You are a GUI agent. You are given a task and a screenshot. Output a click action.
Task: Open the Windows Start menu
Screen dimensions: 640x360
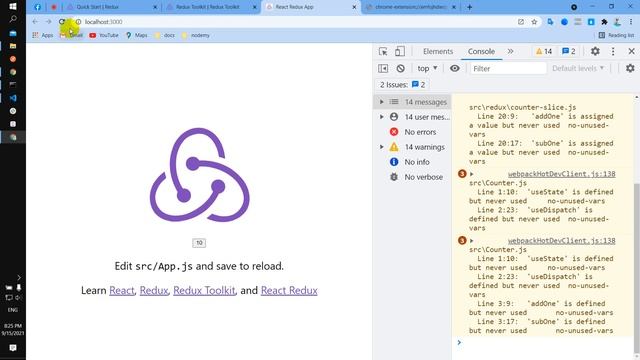pos(13,7)
